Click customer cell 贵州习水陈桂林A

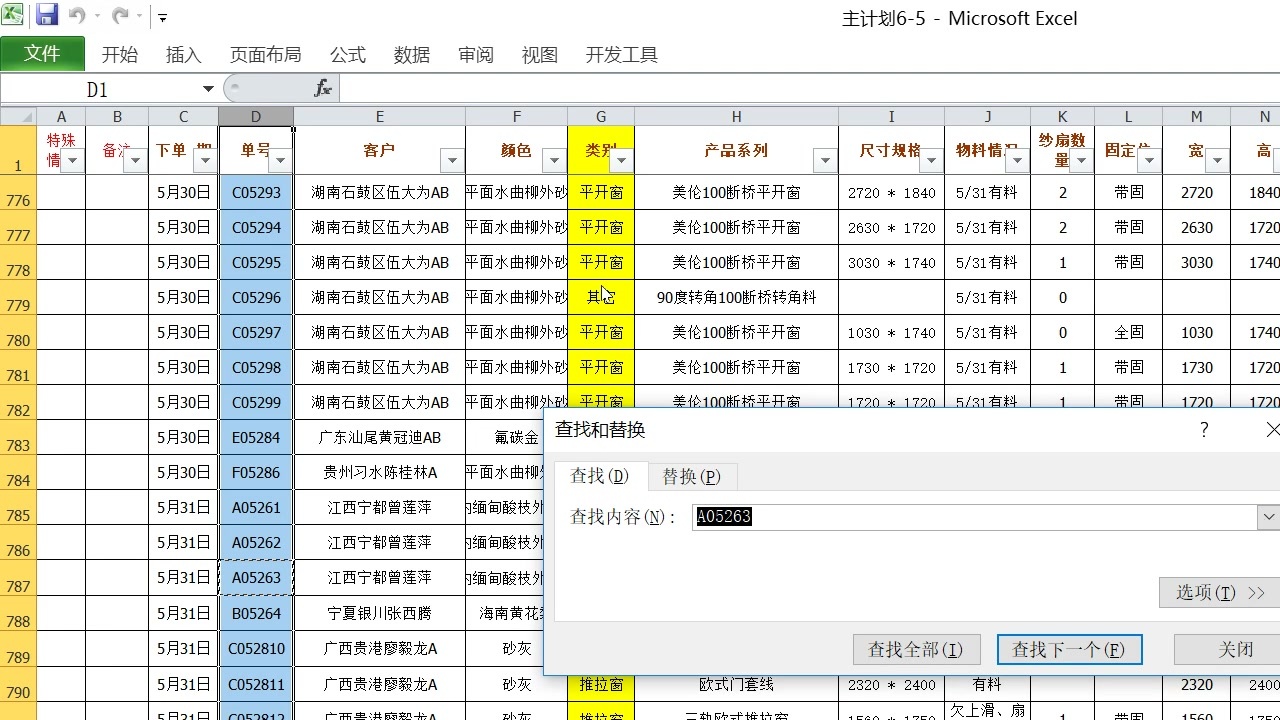[x=380, y=472]
